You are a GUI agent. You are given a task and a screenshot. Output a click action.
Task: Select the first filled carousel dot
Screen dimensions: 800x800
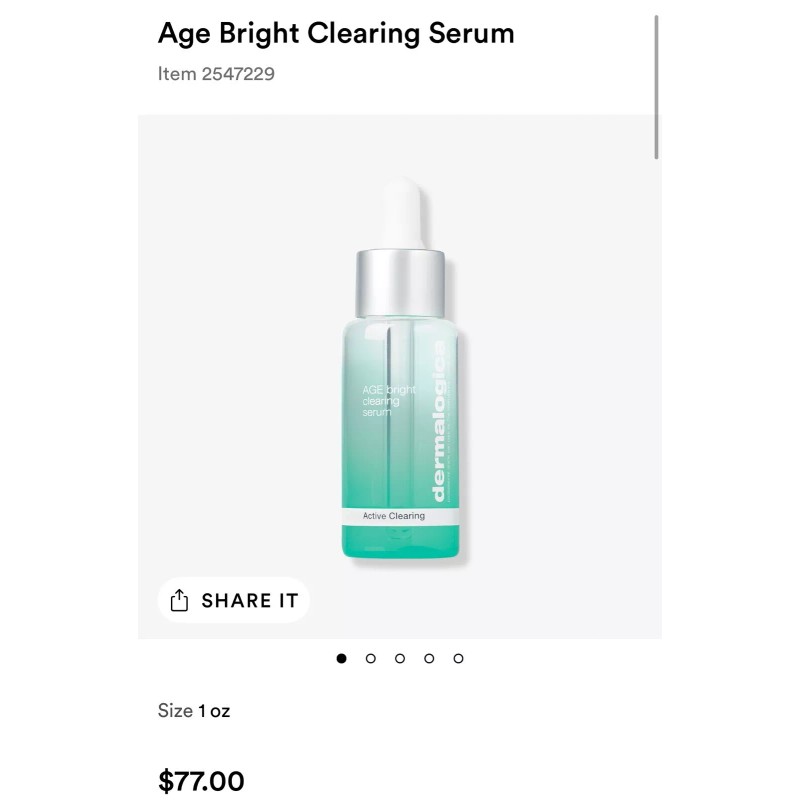341,658
